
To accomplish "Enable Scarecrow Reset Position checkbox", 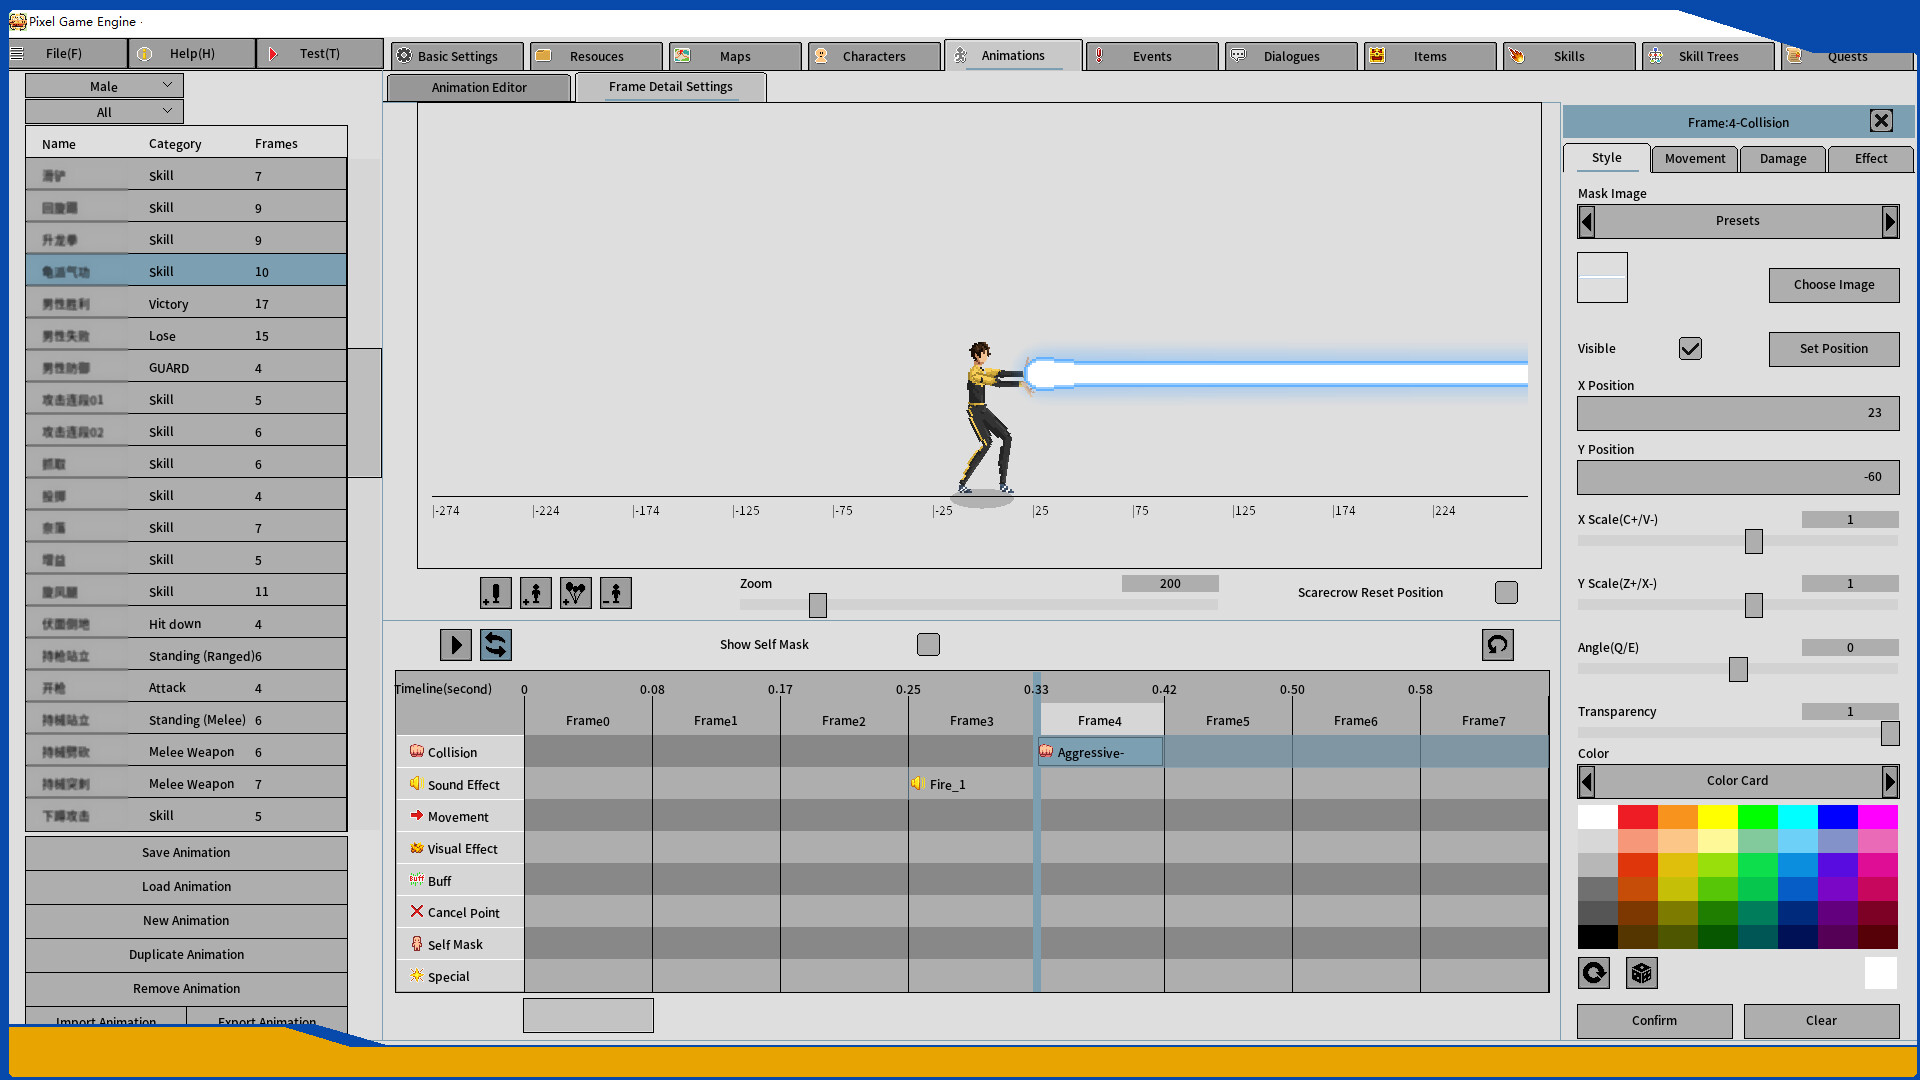I will [1506, 592].
